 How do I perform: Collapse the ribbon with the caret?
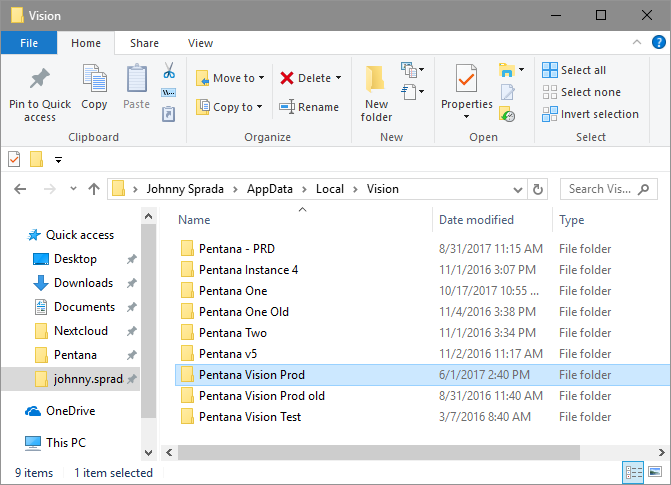pyautogui.click(x=637, y=42)
